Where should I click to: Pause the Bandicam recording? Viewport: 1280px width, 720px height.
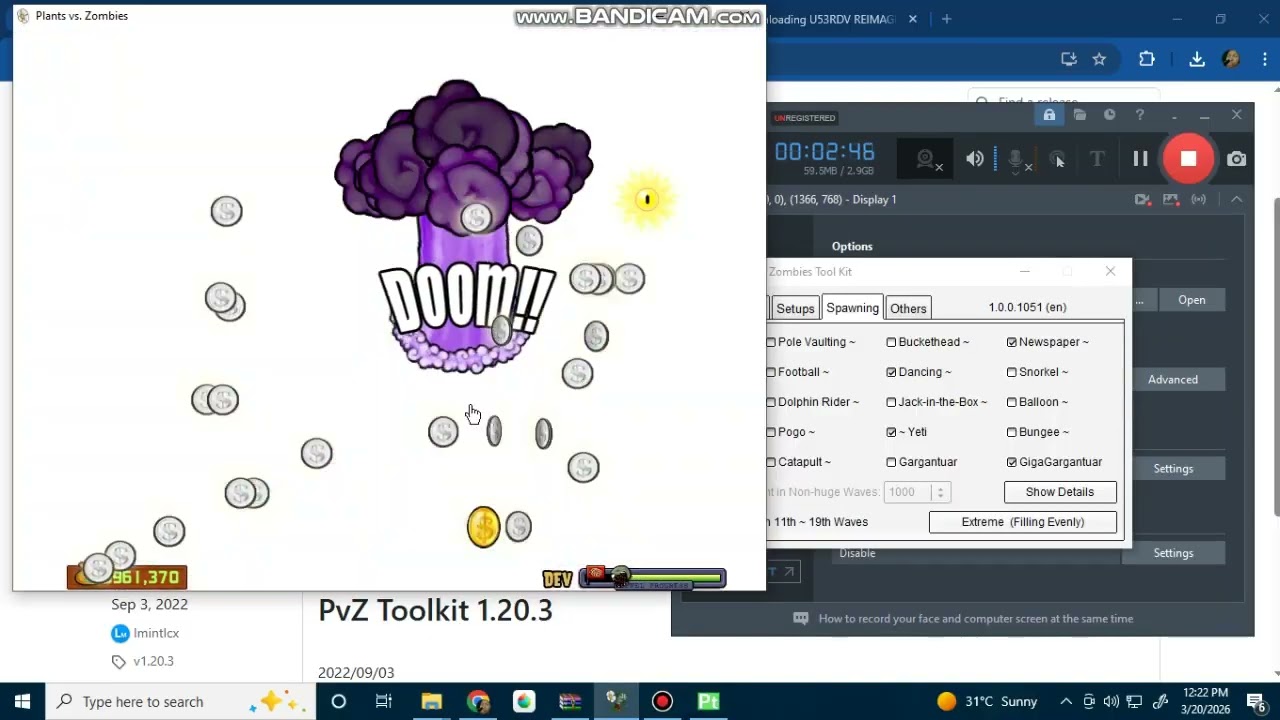1140,159
